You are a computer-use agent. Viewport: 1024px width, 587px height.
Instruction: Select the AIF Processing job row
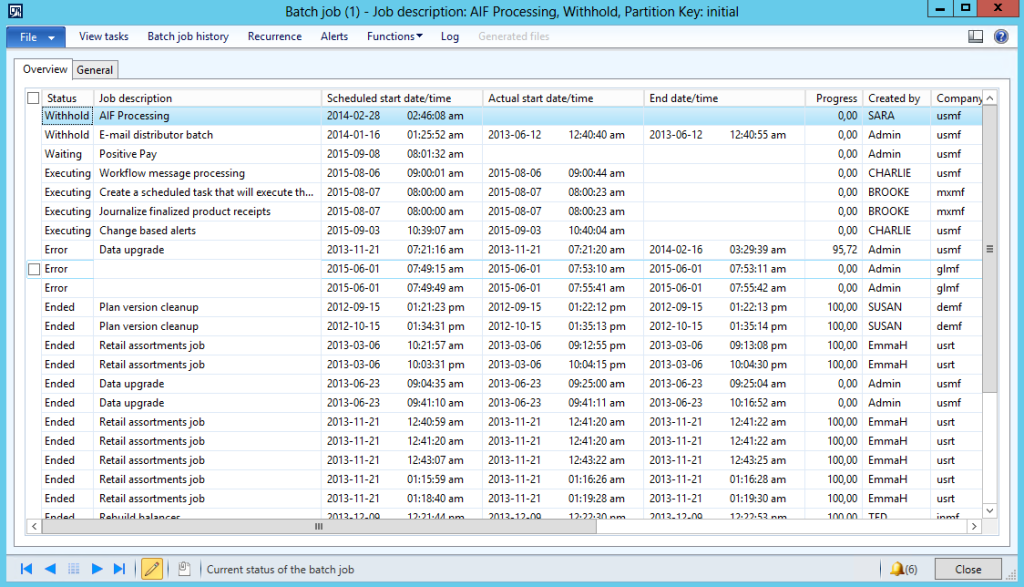512,116
